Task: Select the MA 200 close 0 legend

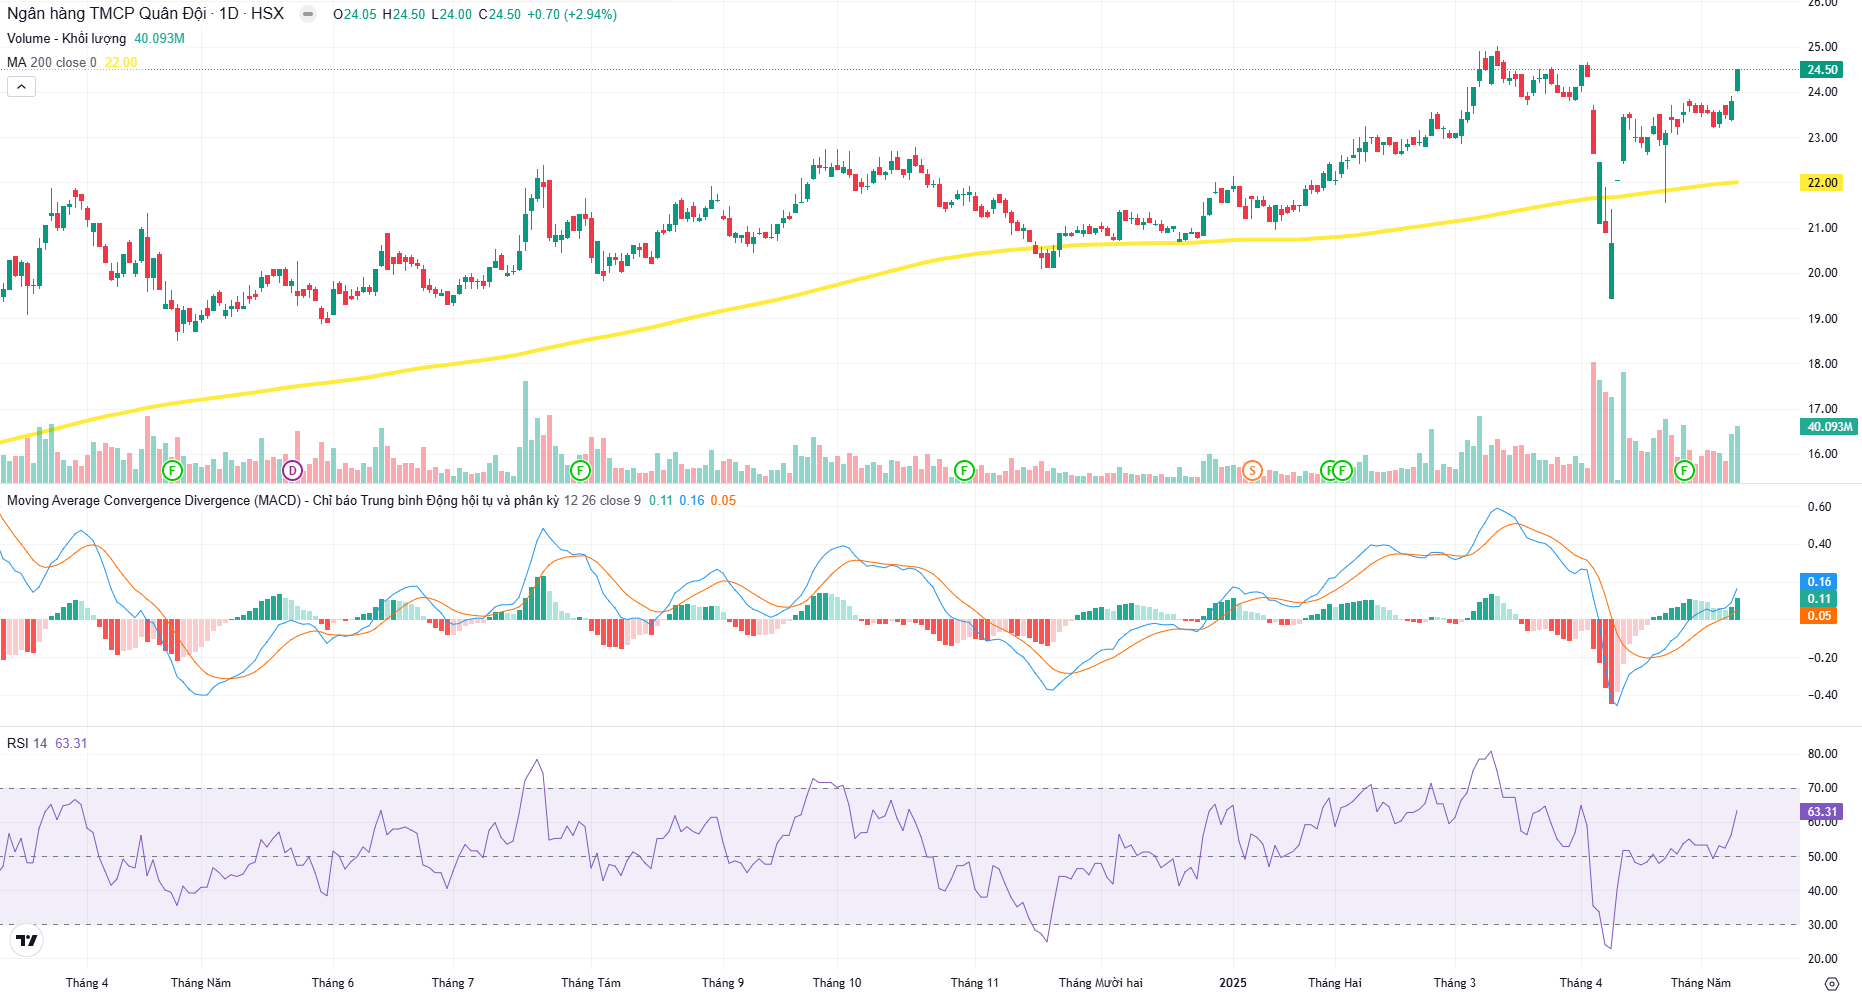Action: point(52,62)
